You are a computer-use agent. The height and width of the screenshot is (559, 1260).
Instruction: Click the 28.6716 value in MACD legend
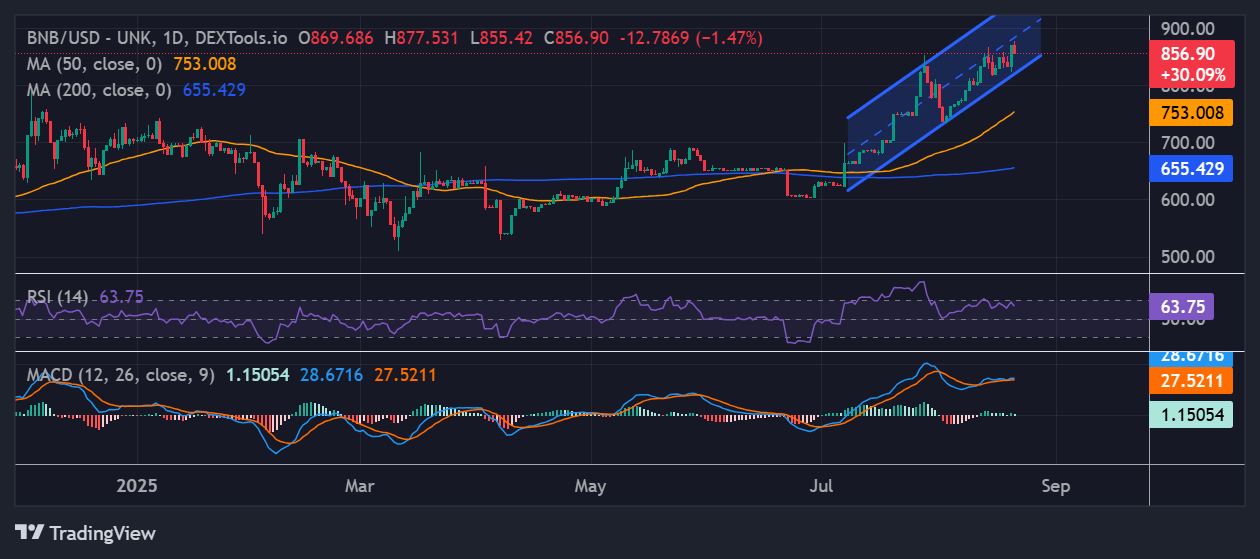332,375
